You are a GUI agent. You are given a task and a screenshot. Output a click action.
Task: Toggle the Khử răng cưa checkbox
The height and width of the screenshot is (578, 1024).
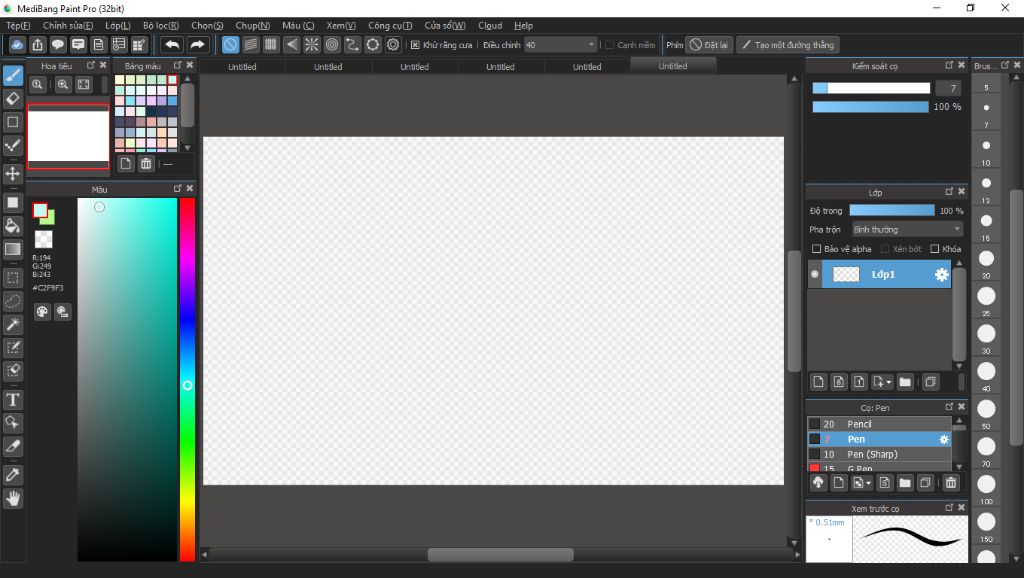[415, 45]
